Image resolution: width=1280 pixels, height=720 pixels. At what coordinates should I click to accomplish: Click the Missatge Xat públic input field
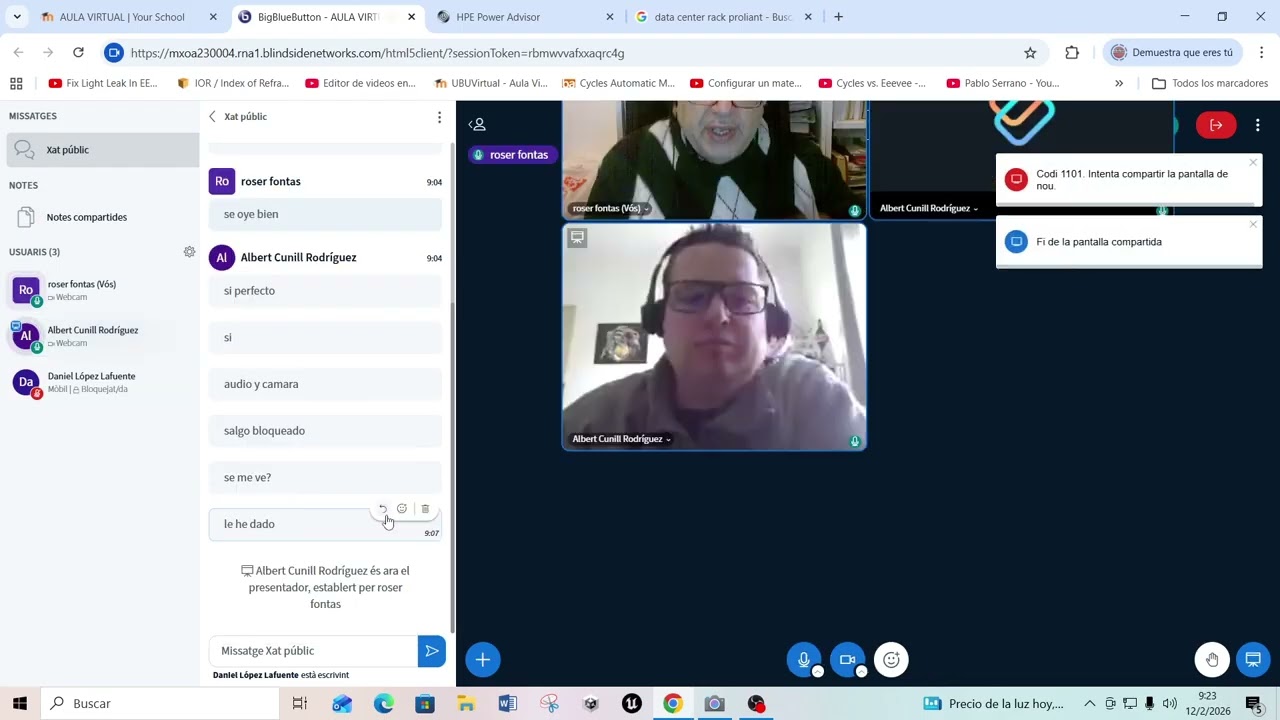coord(313,651)
